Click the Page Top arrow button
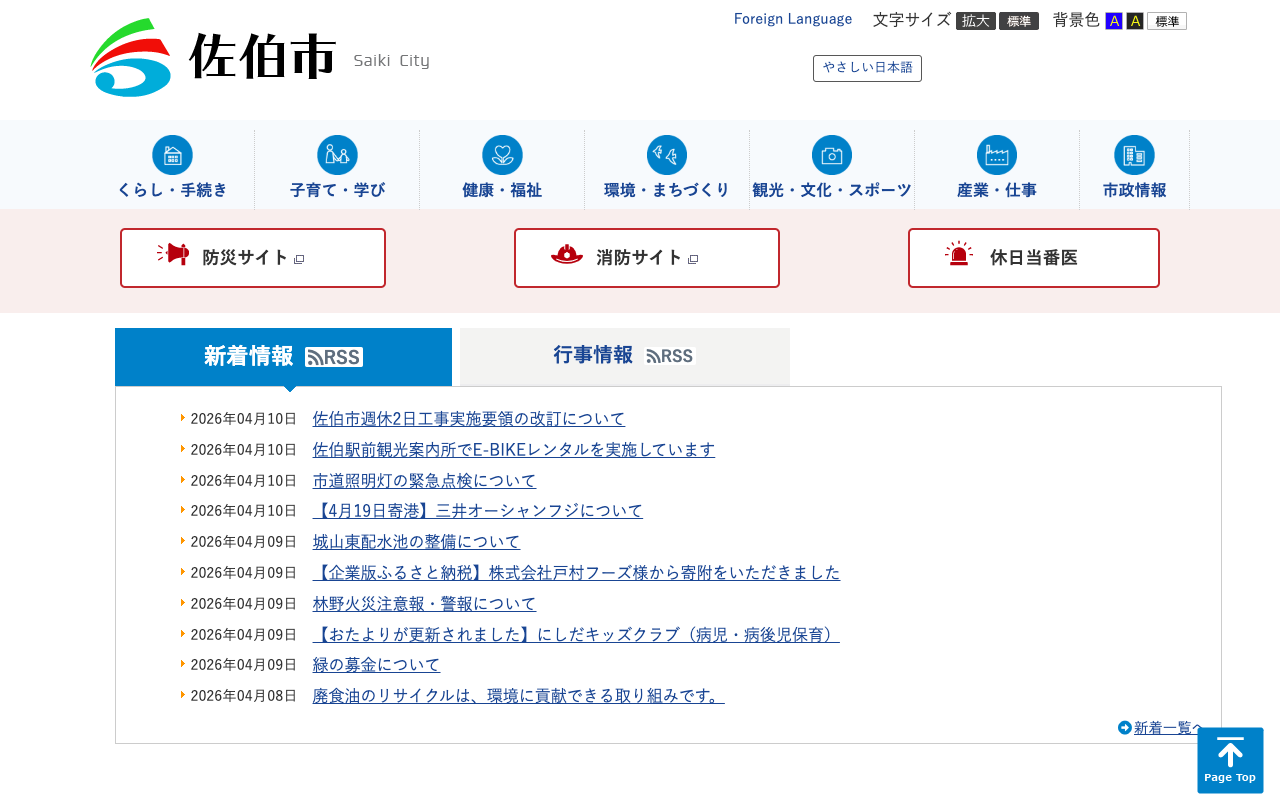Image resolution: width=1280 pixels, height=800 pixels. click(x=1230, y=761)
